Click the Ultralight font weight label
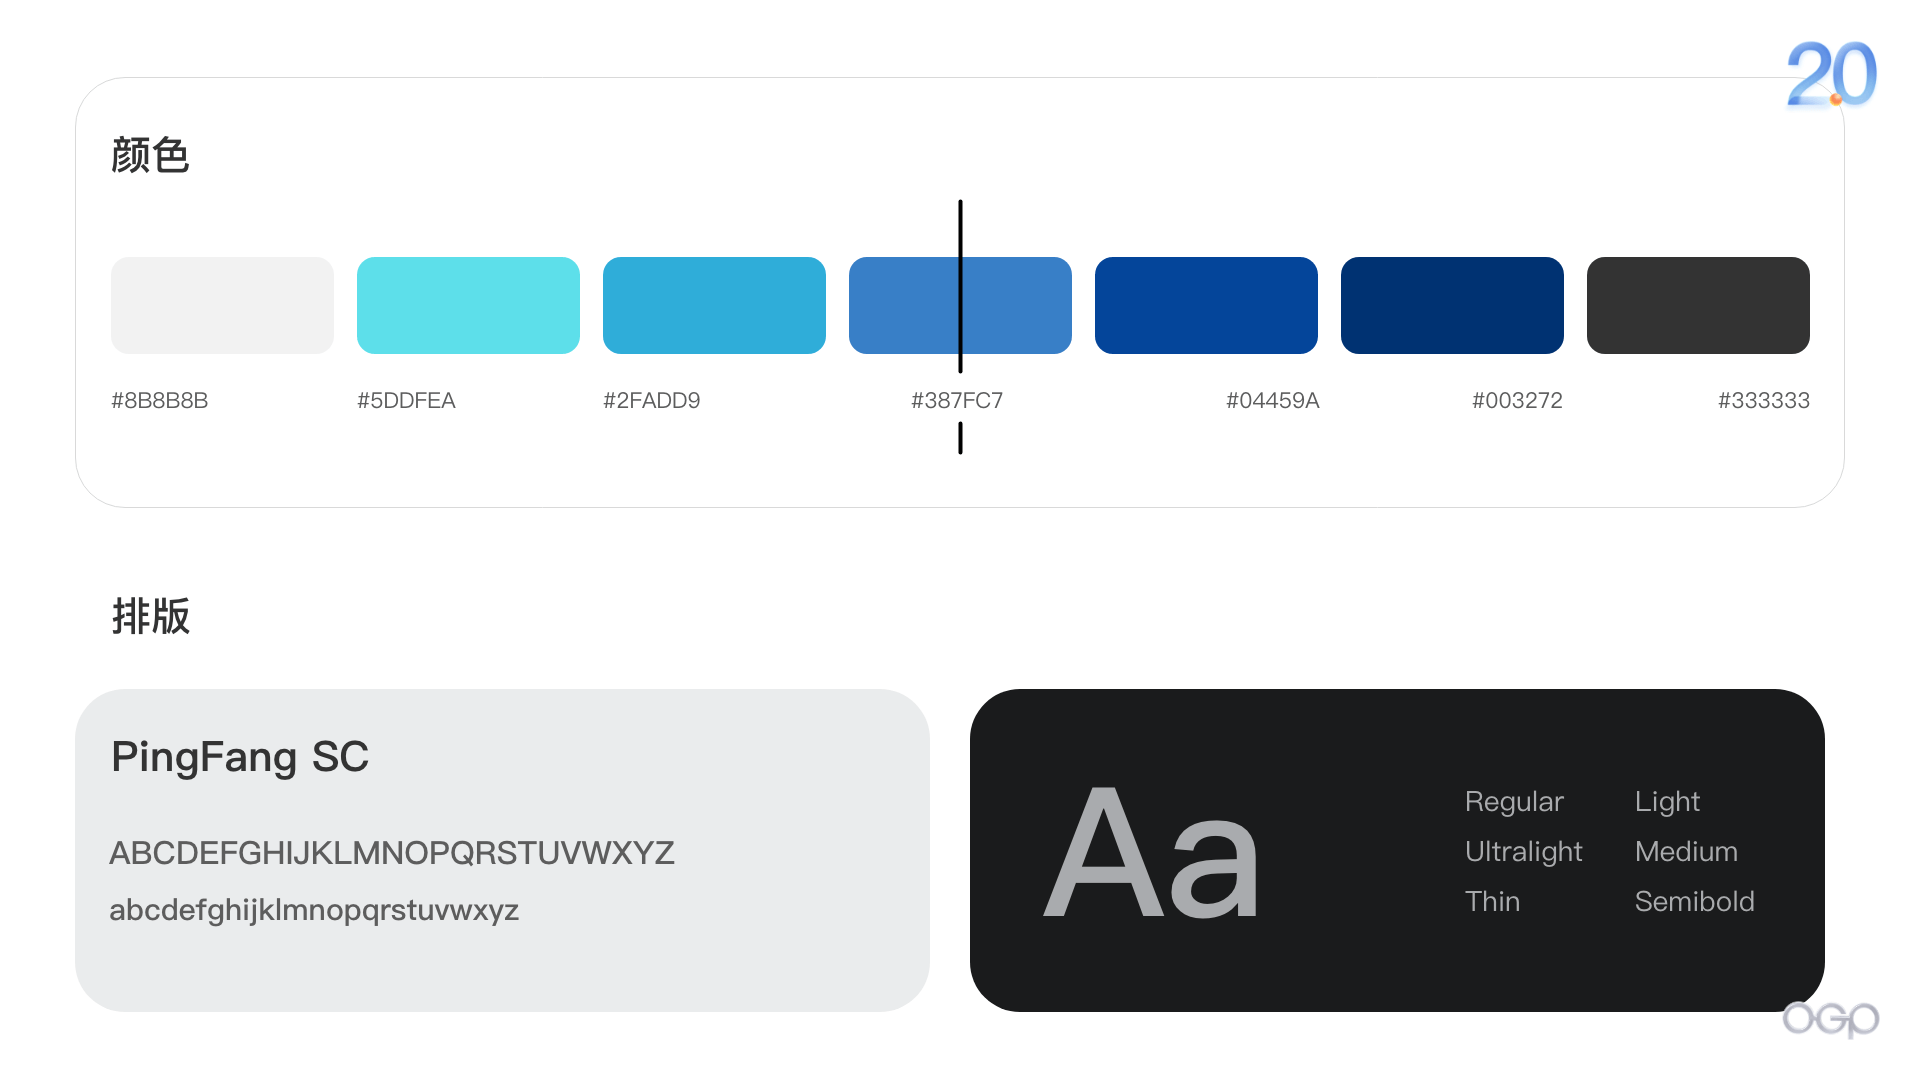 point(1523,852)
